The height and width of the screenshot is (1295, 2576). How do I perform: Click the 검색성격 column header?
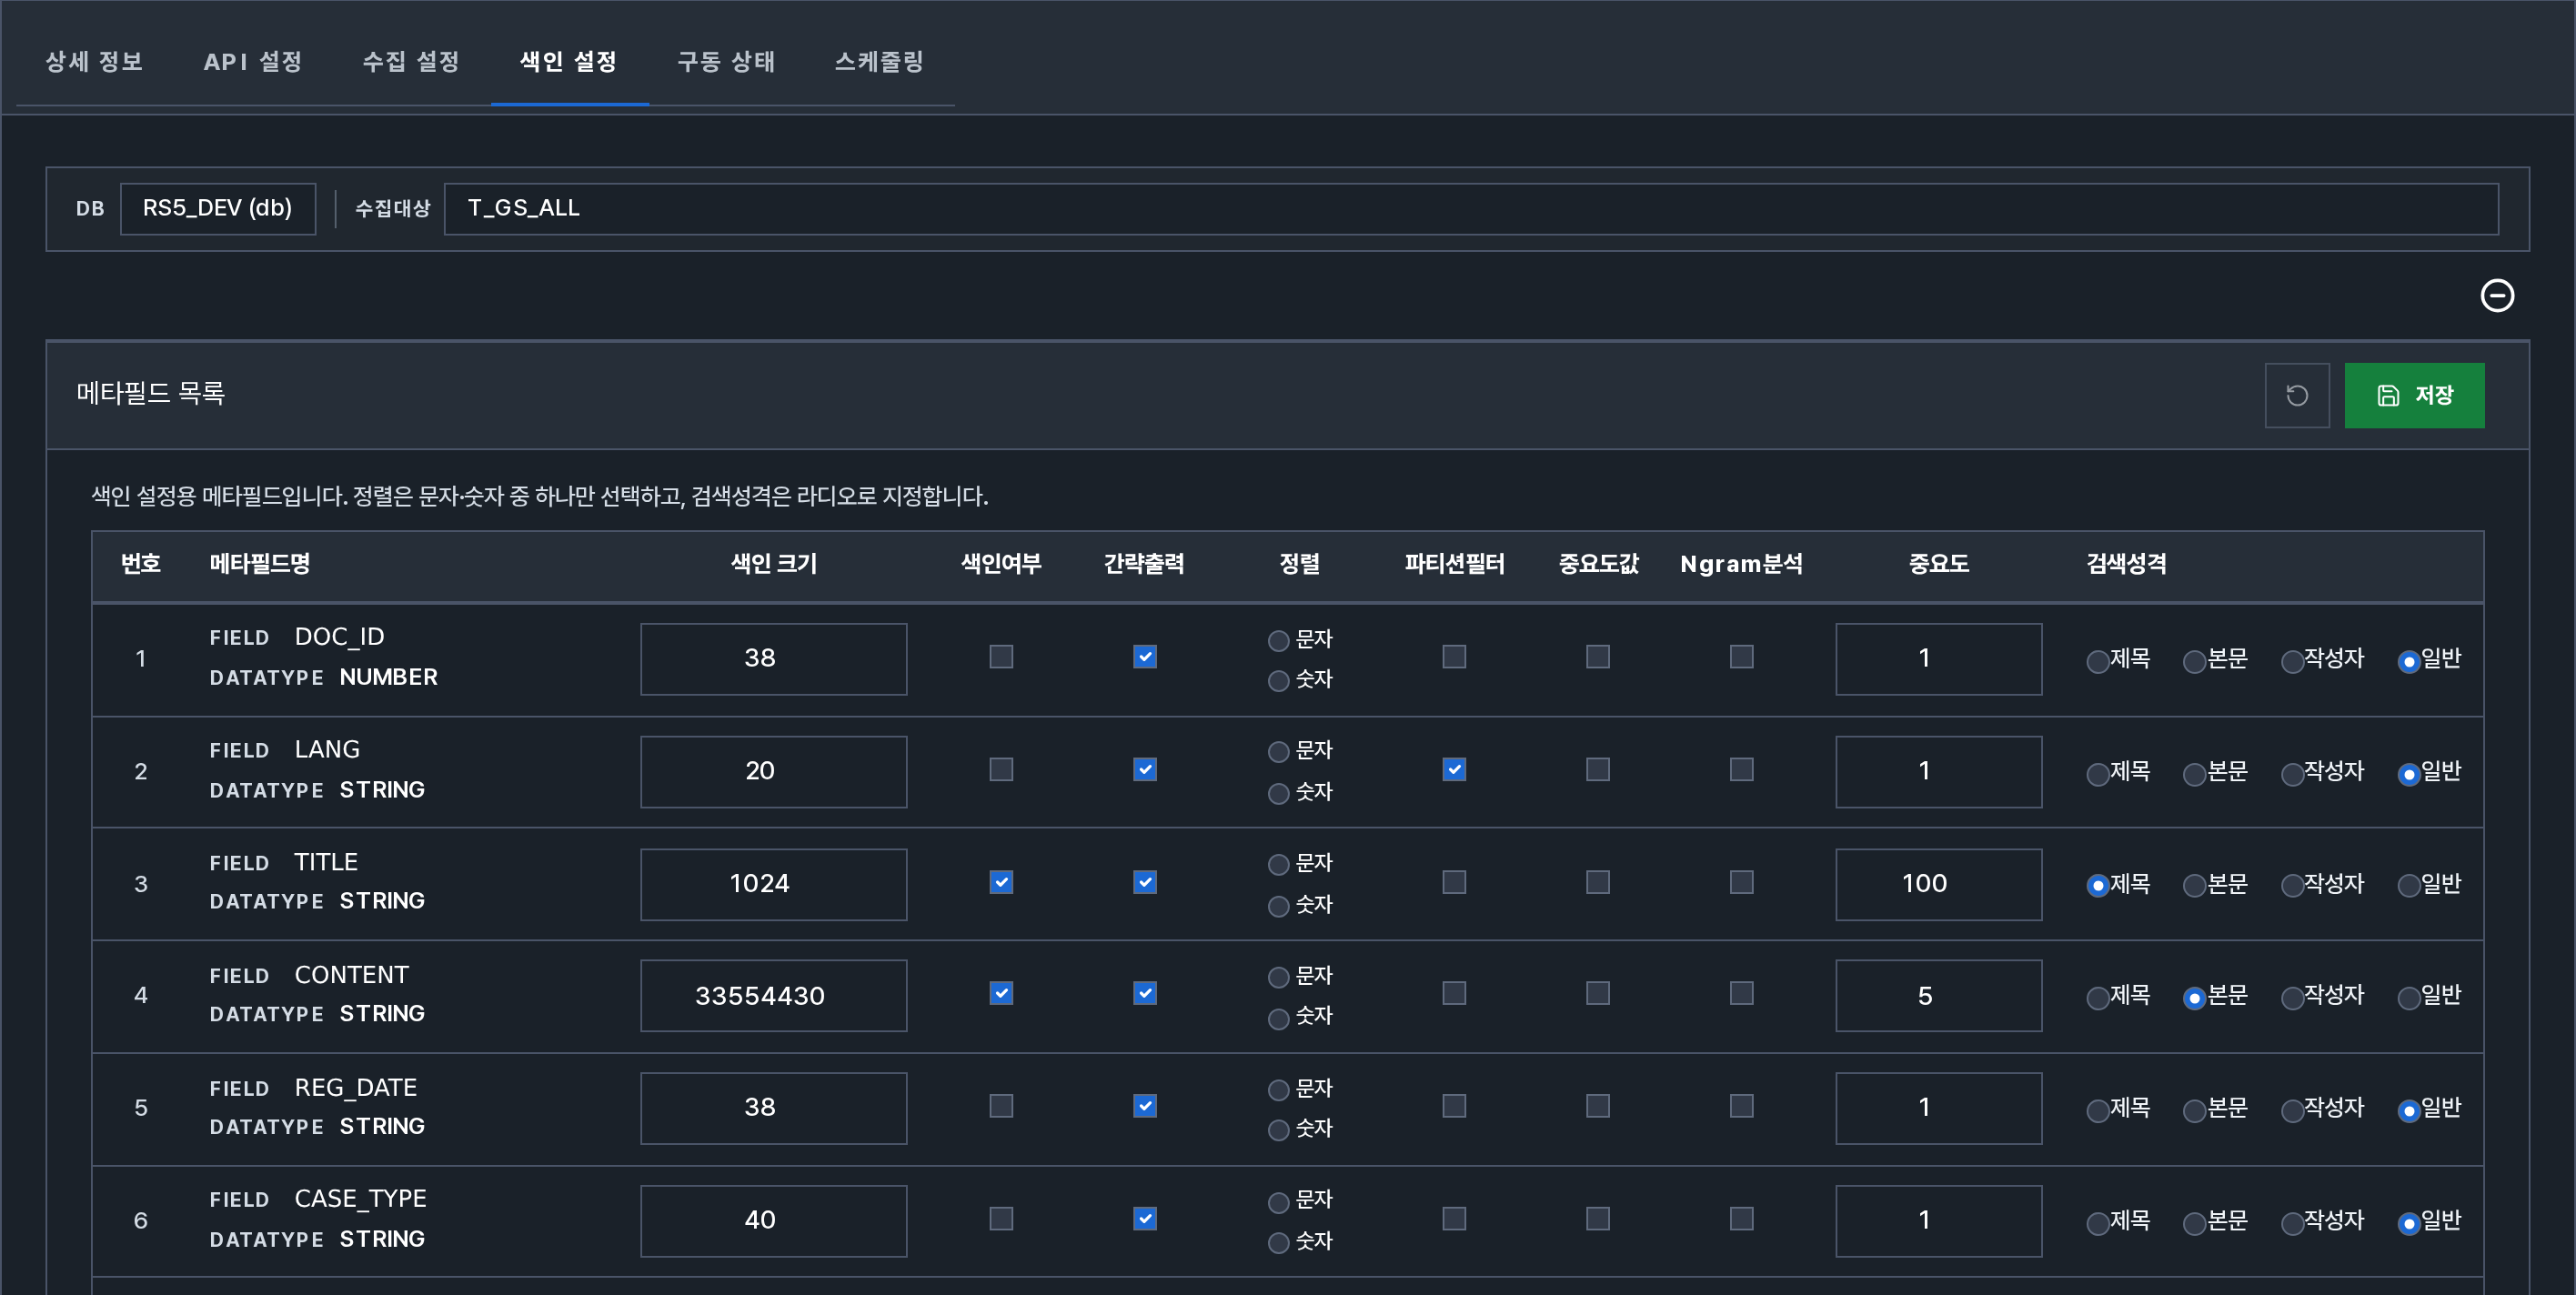point(2126,564)
